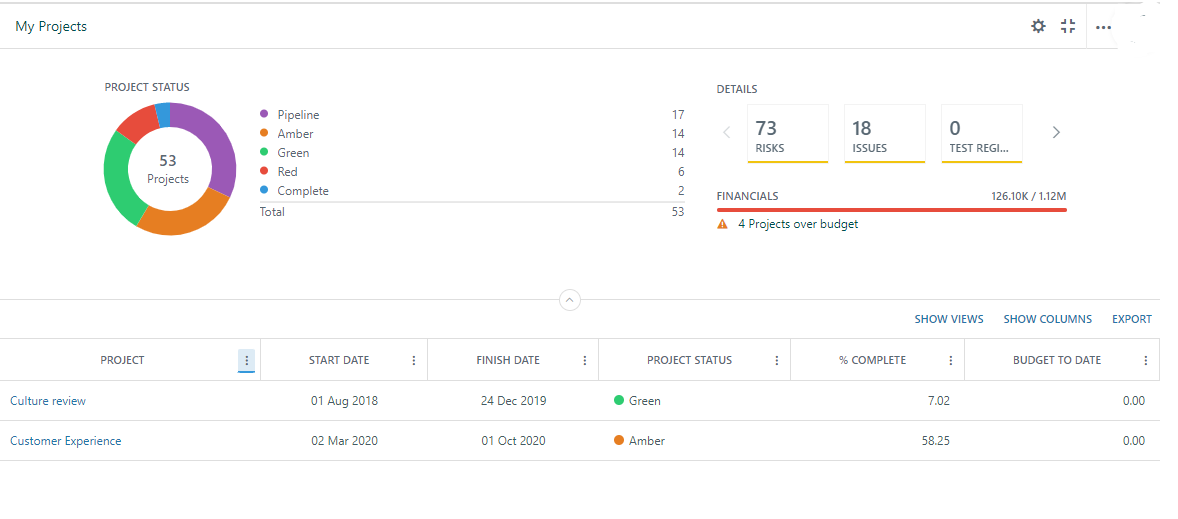Sort by the BUDGET TO DATE header
Viewport: 1178px width, 519px height.
pyautogui.click(x=1057, y=361)
